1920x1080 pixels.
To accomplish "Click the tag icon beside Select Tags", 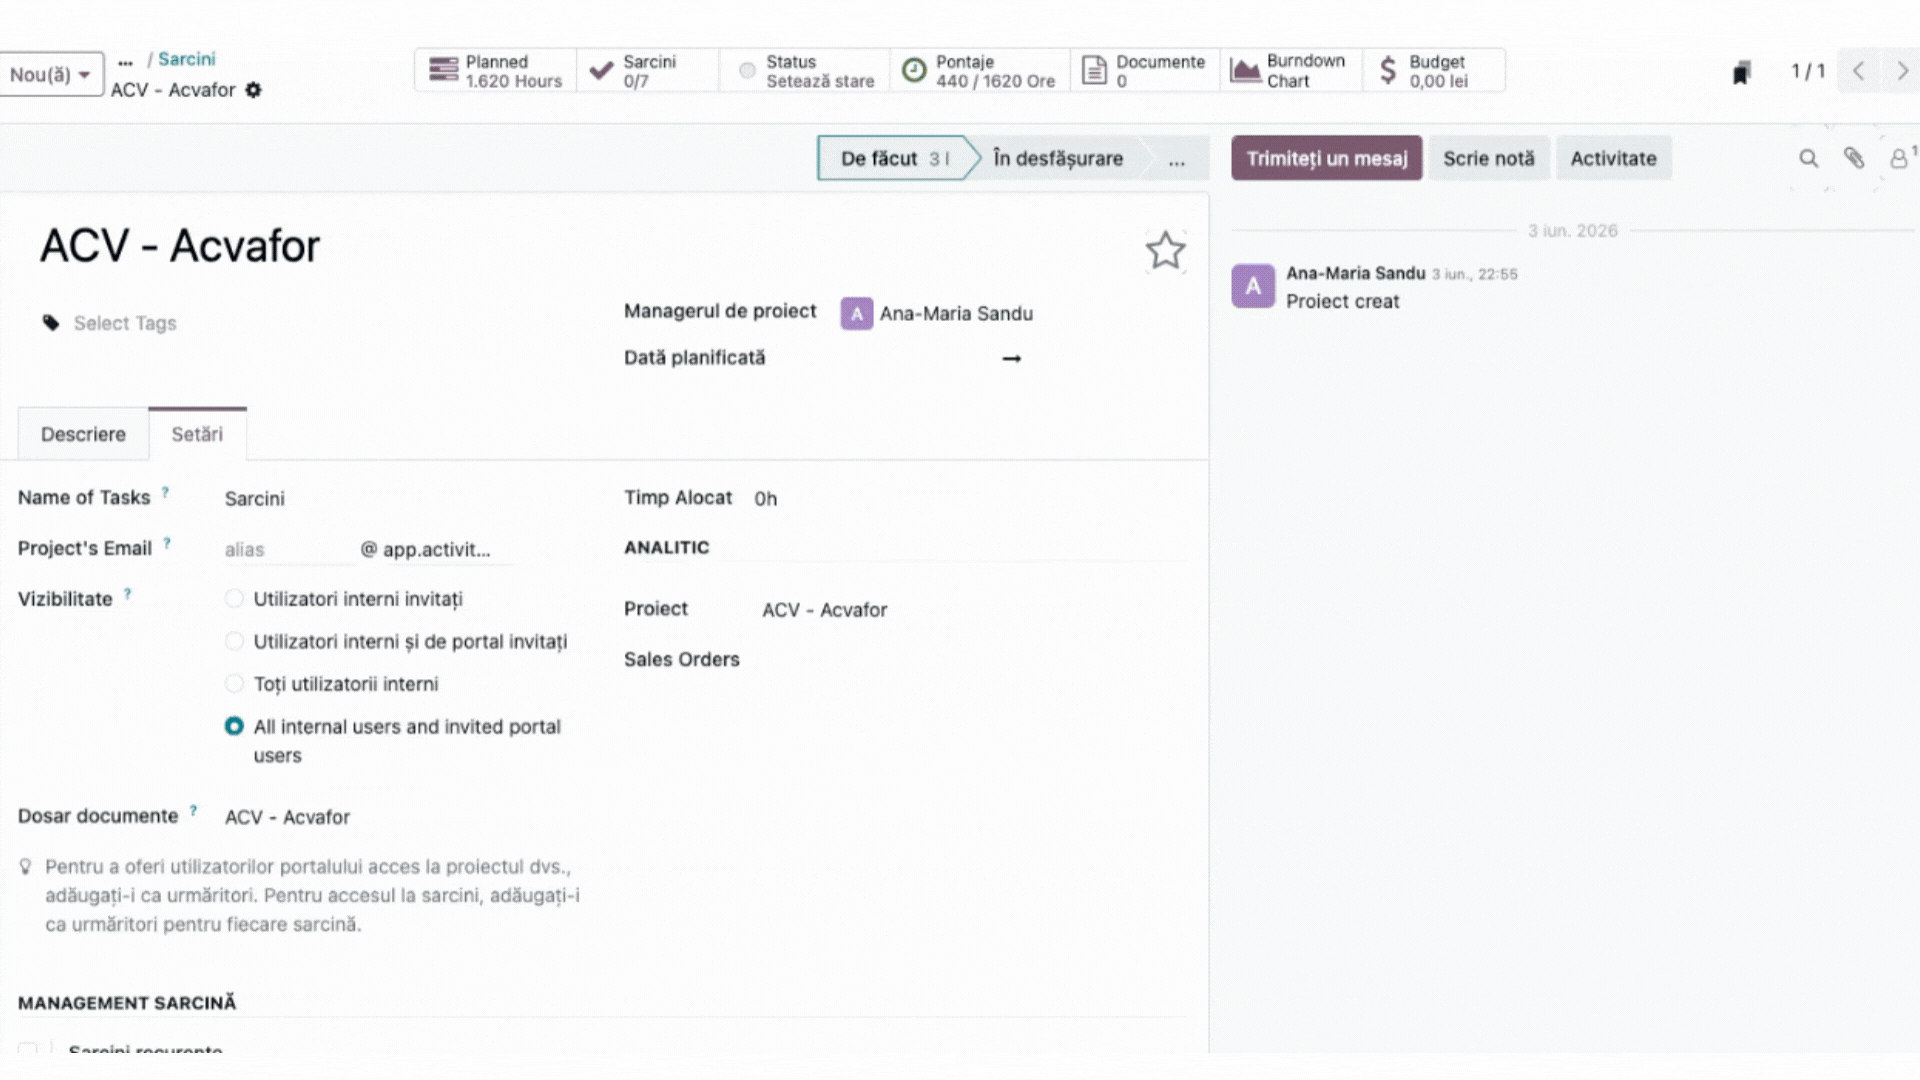I will (x=51, y=322).
